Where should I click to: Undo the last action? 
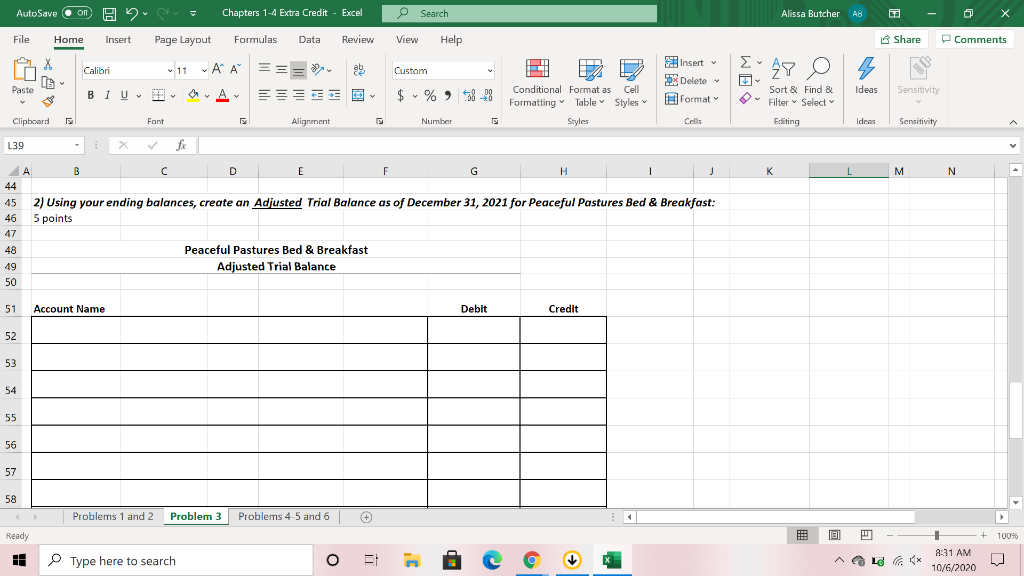tap(132, 14)
